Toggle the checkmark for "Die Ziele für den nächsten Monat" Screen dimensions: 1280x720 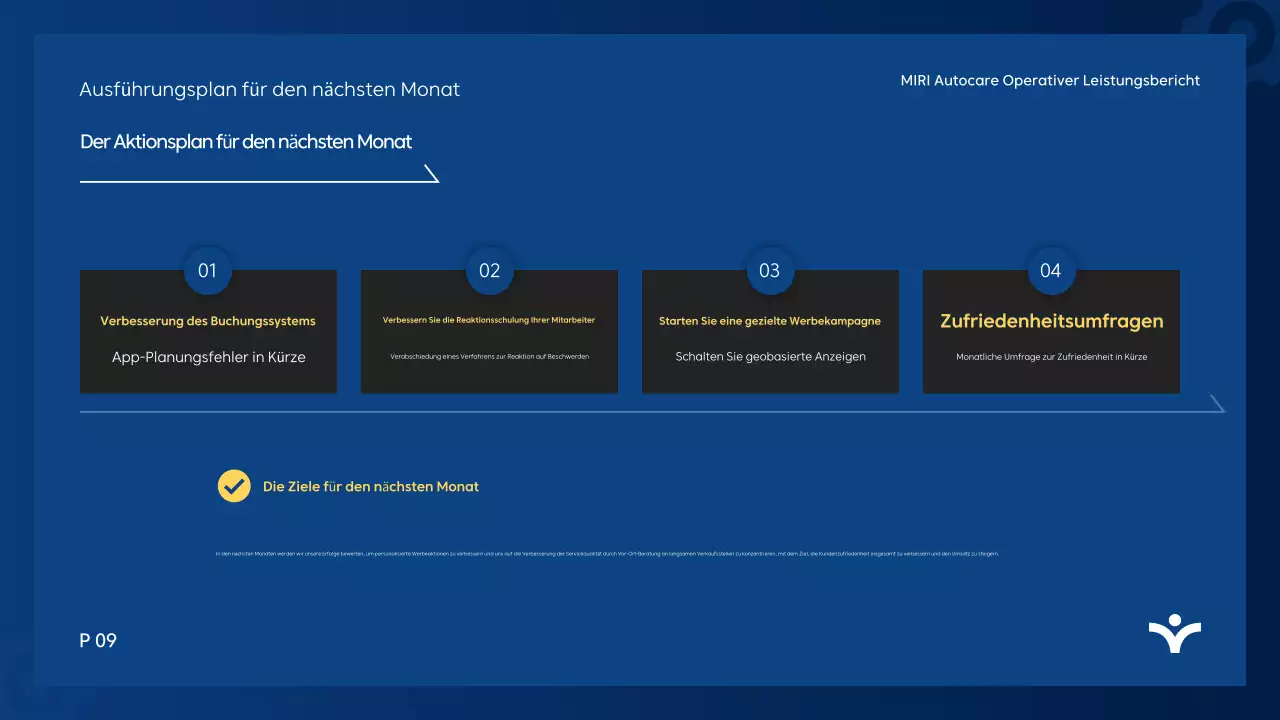234,486
